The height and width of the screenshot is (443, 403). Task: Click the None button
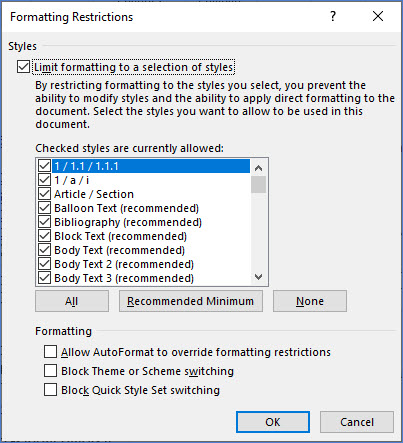310,301
